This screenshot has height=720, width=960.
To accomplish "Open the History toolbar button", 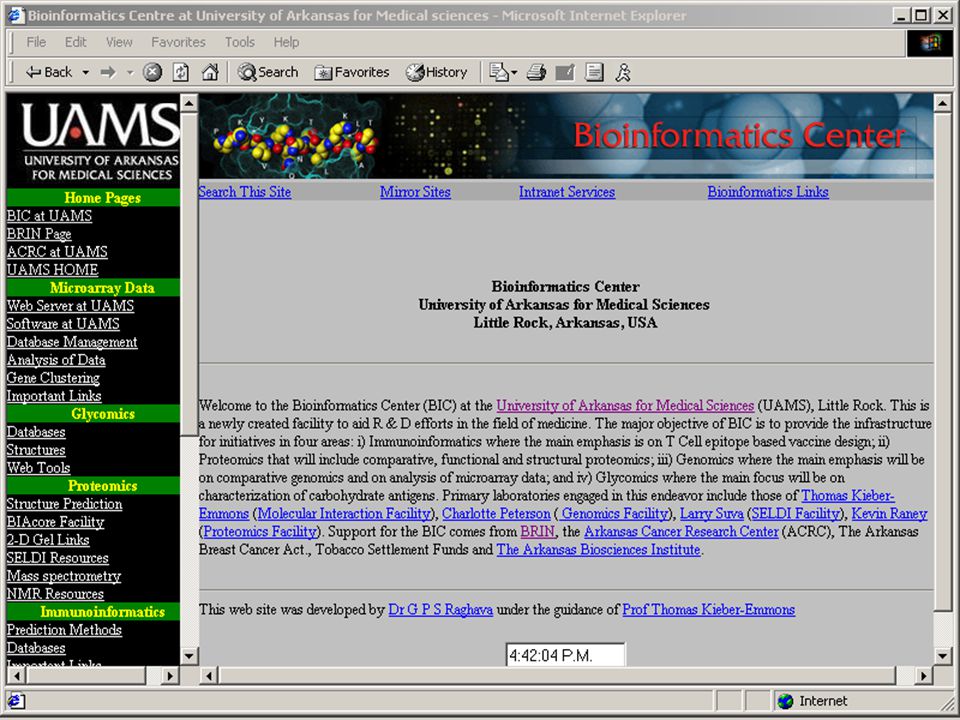I will pyautogui.click(x=436, y=72).
